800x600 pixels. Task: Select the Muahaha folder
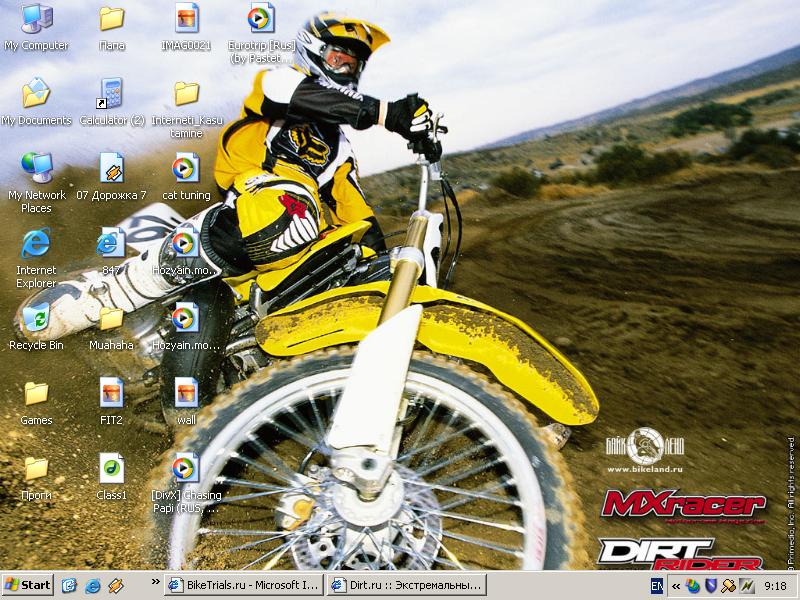click(x=111, y=319)
